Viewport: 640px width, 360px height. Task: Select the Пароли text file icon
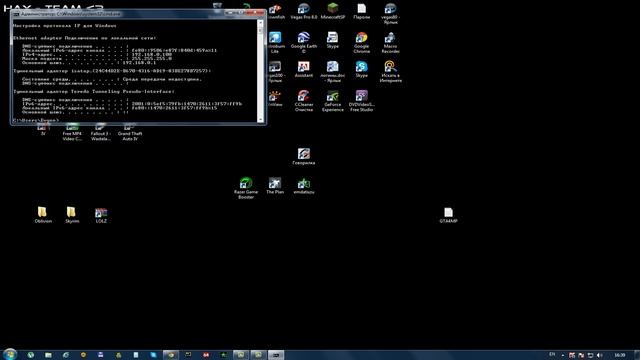[x=362, y=11]
